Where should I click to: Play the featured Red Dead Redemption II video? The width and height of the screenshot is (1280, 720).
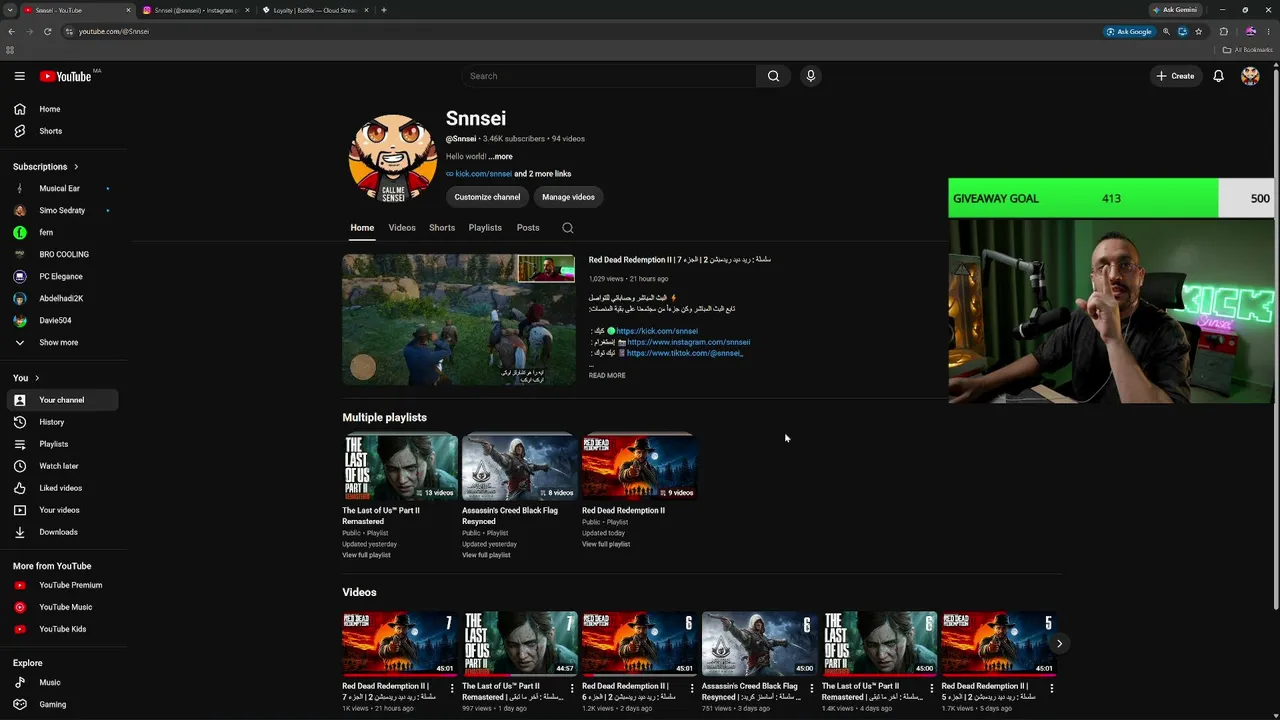tap(459, 320)
